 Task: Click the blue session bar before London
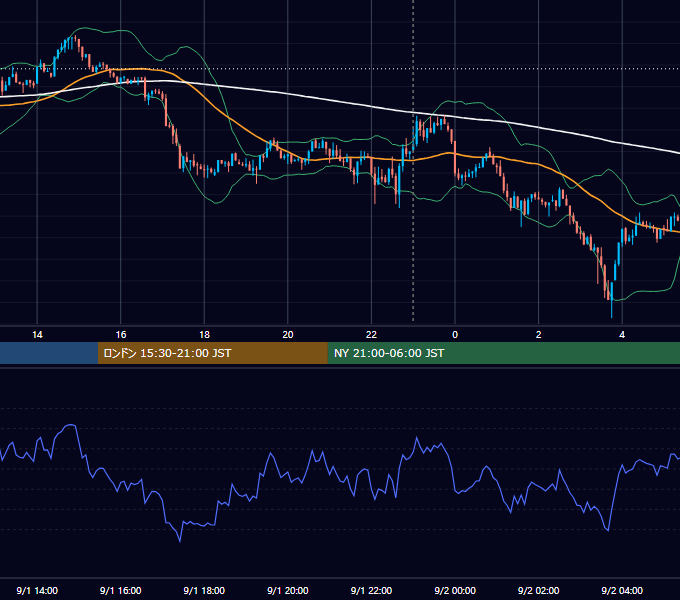pos(49,353)
